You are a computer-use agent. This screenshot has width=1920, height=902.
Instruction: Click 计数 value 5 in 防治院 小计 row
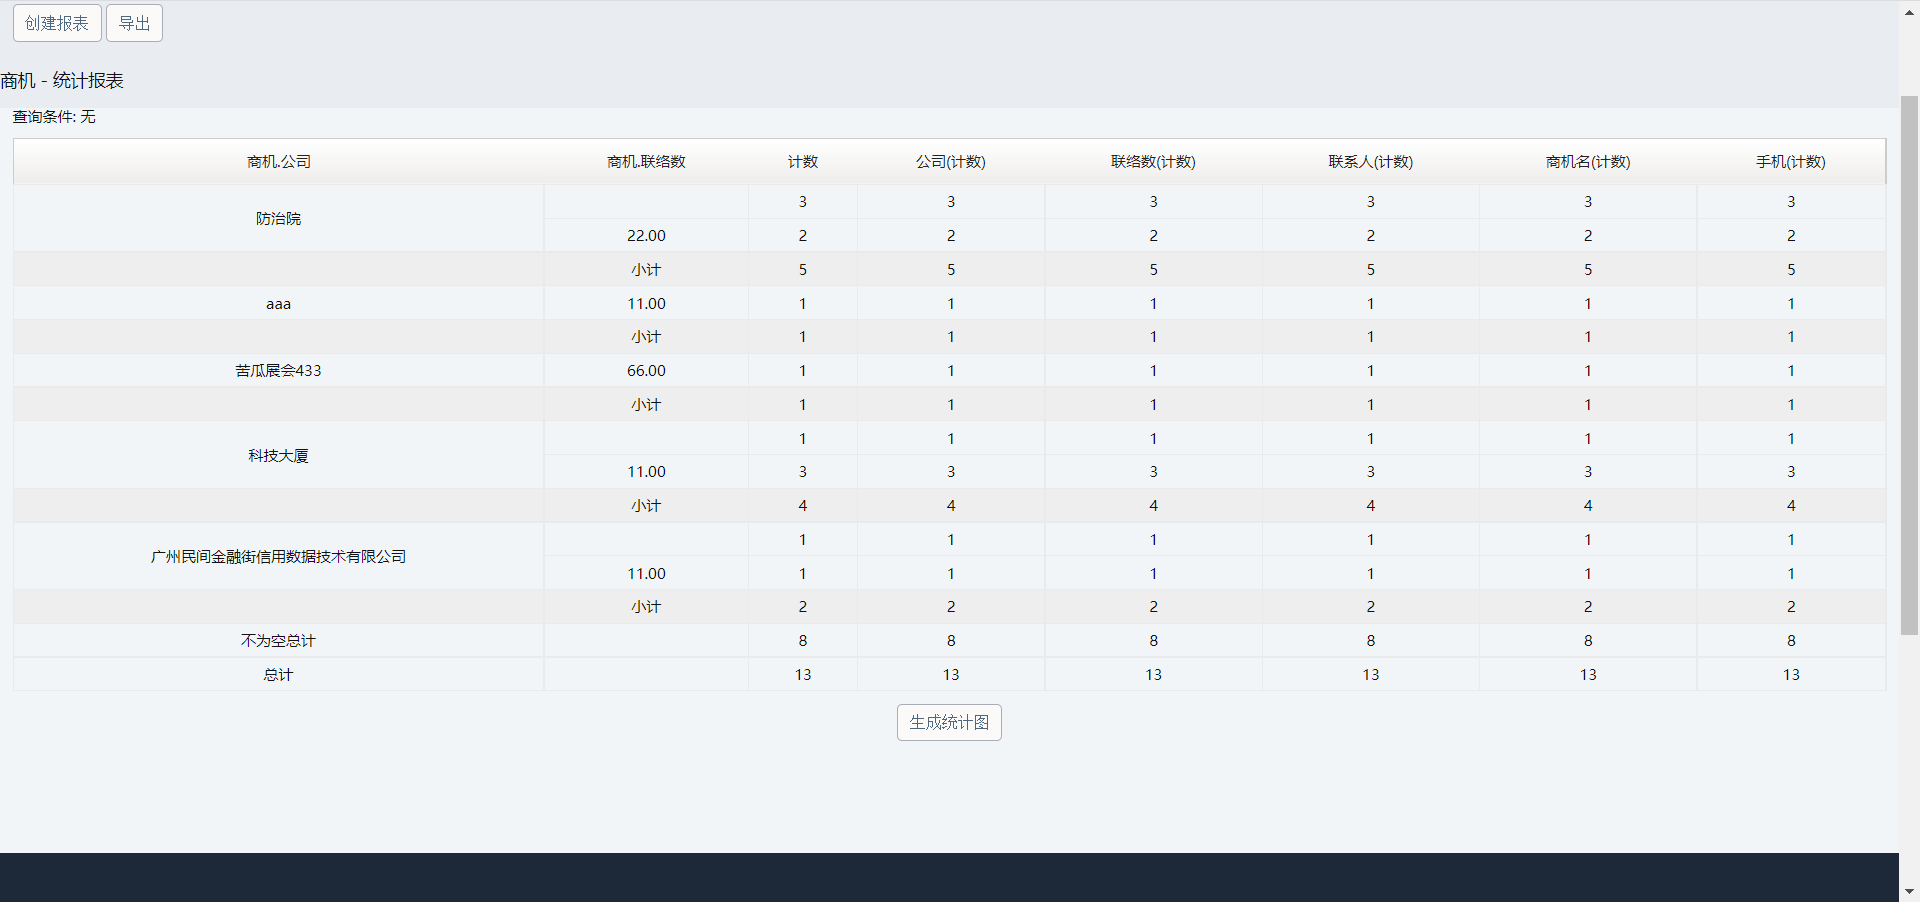click(803, 269)
